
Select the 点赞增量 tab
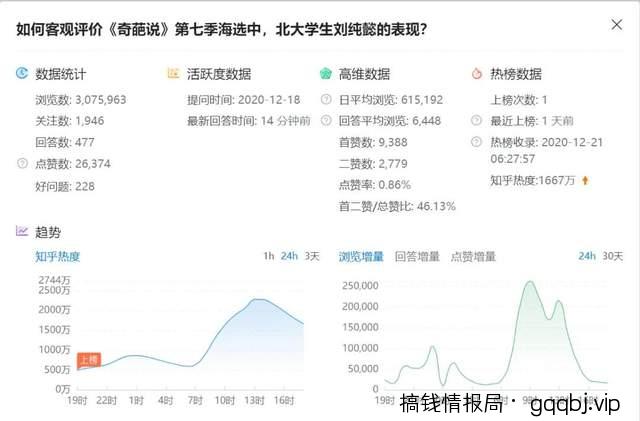point(473,256)
